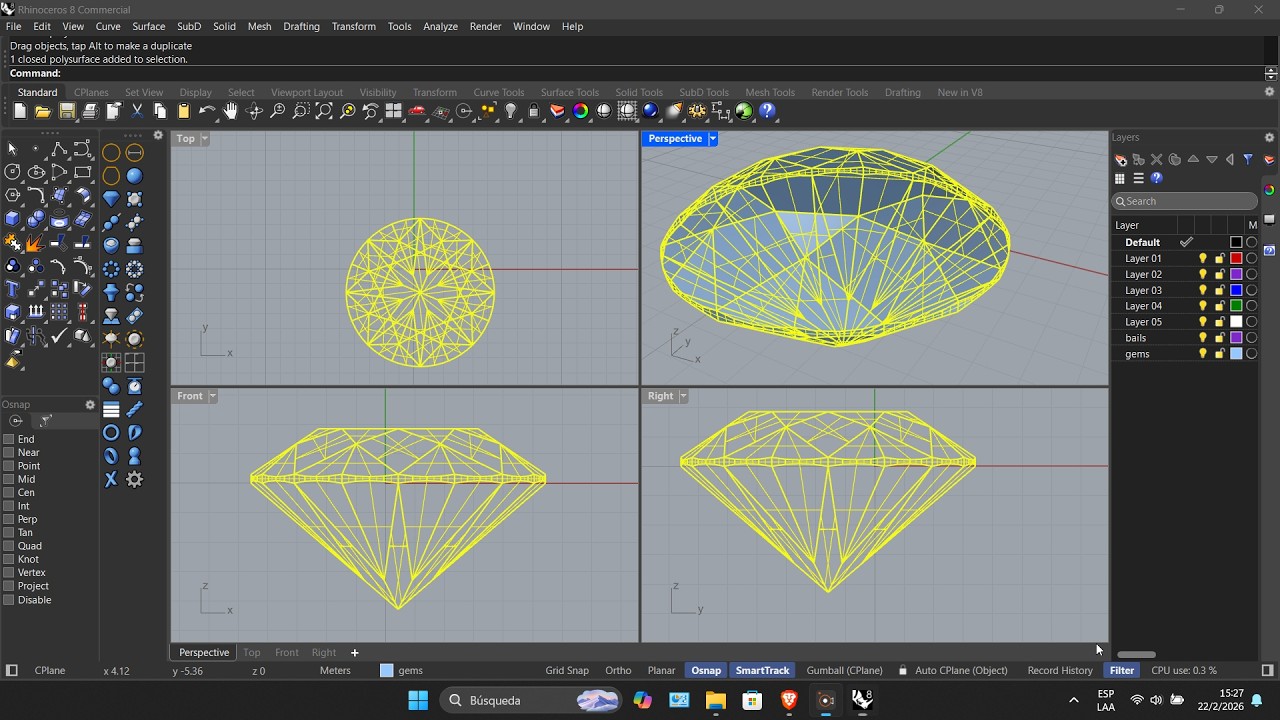Add a new viewport tab with plus button

pyautogui.click(x=354, y=652)
